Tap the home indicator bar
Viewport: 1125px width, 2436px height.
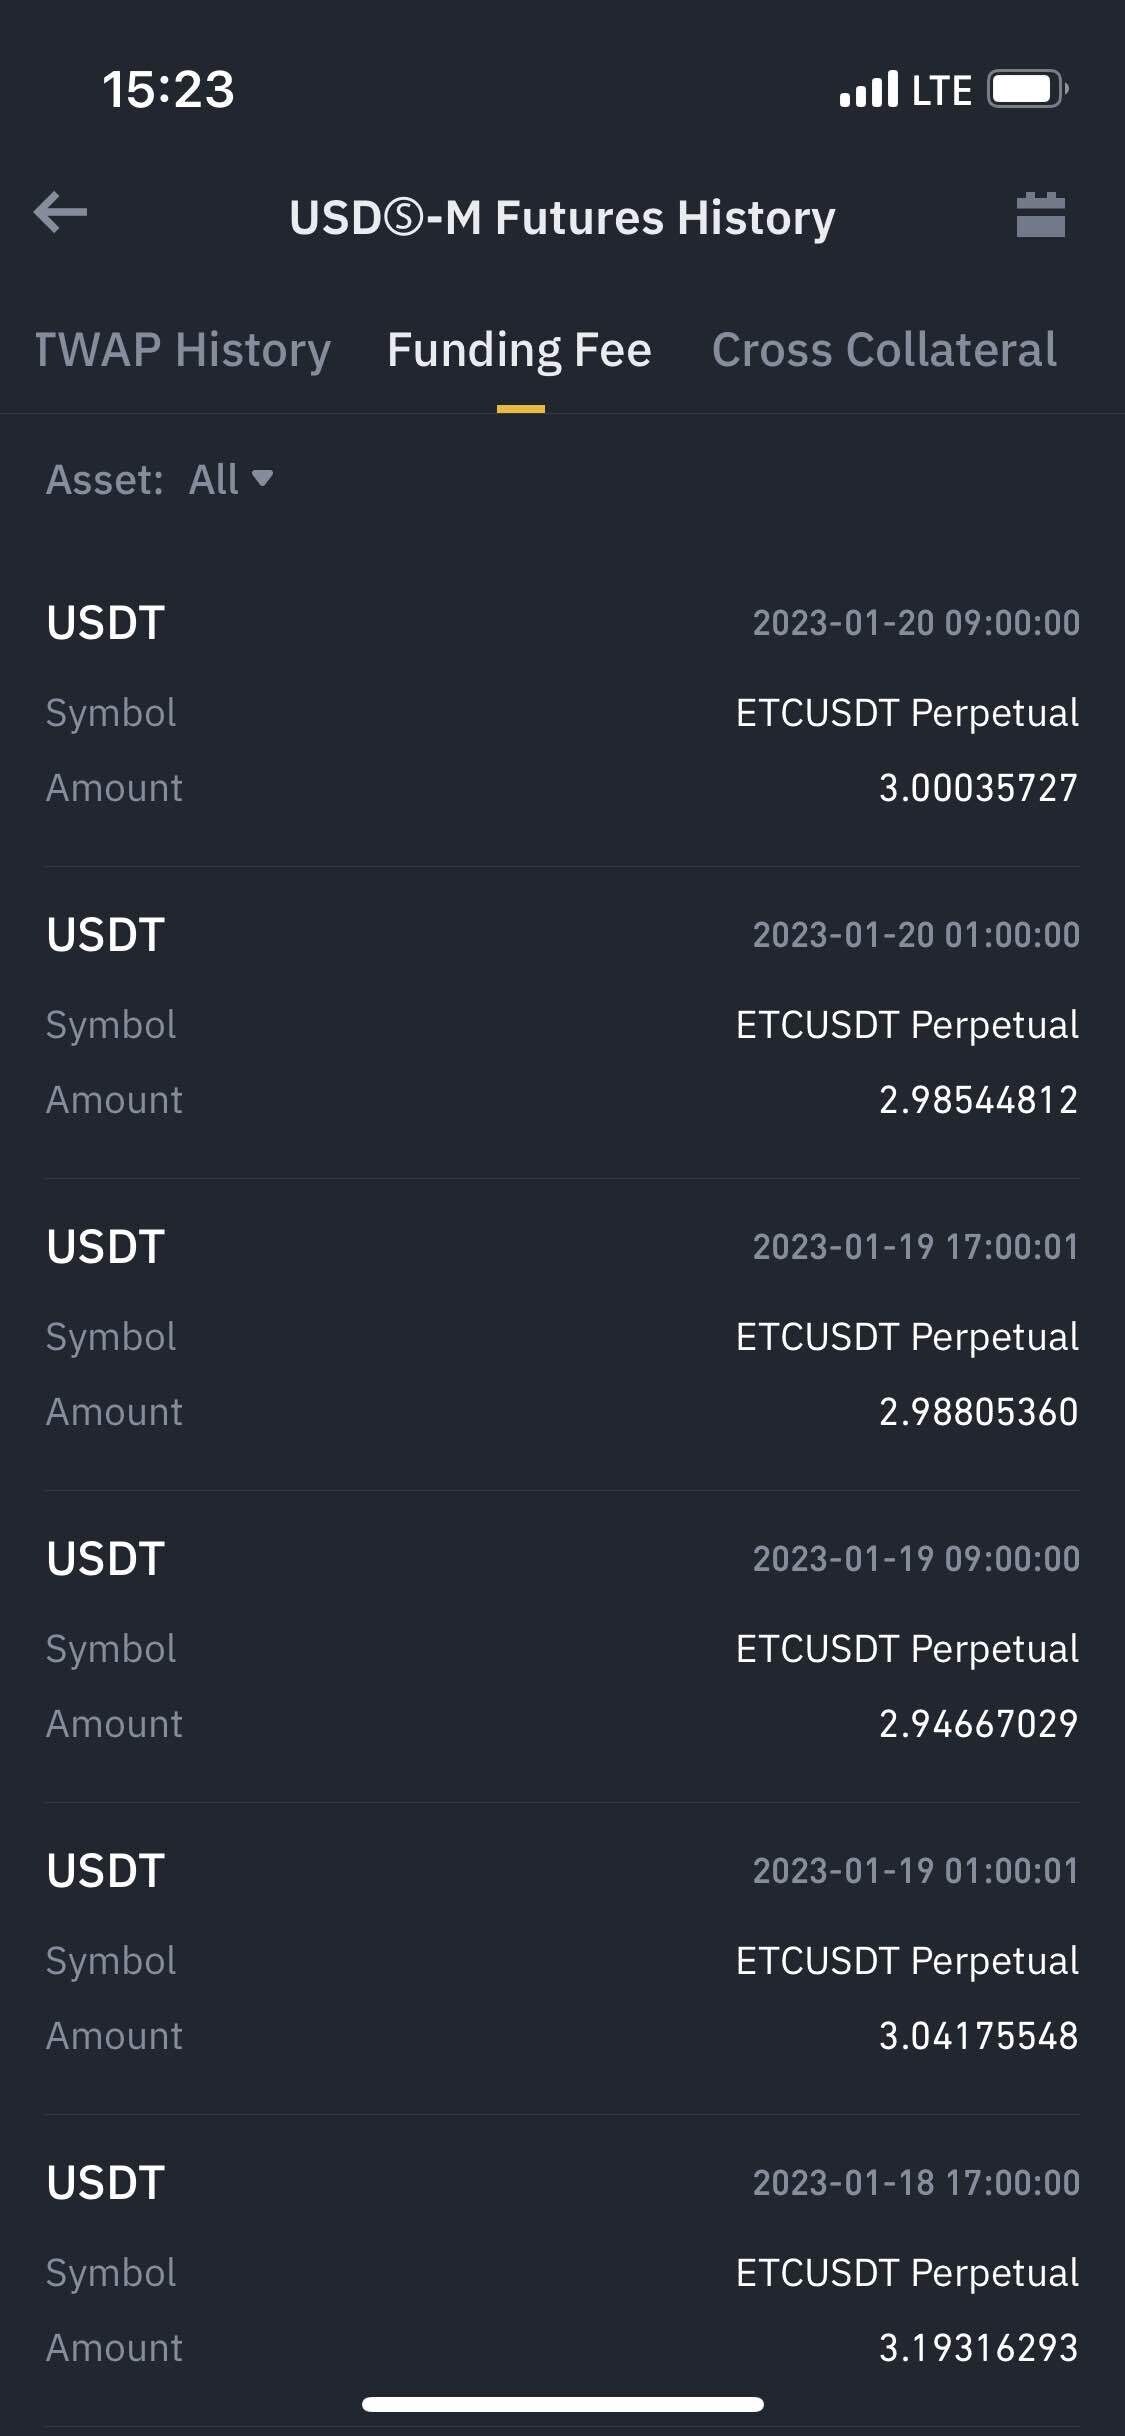click(x=562, y=2404)
